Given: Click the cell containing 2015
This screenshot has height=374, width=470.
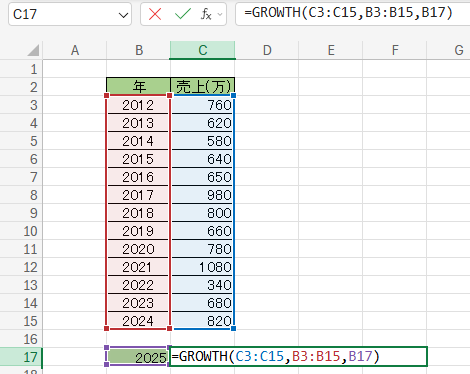Looking at the screenshot, I should [x=138, y=159].
